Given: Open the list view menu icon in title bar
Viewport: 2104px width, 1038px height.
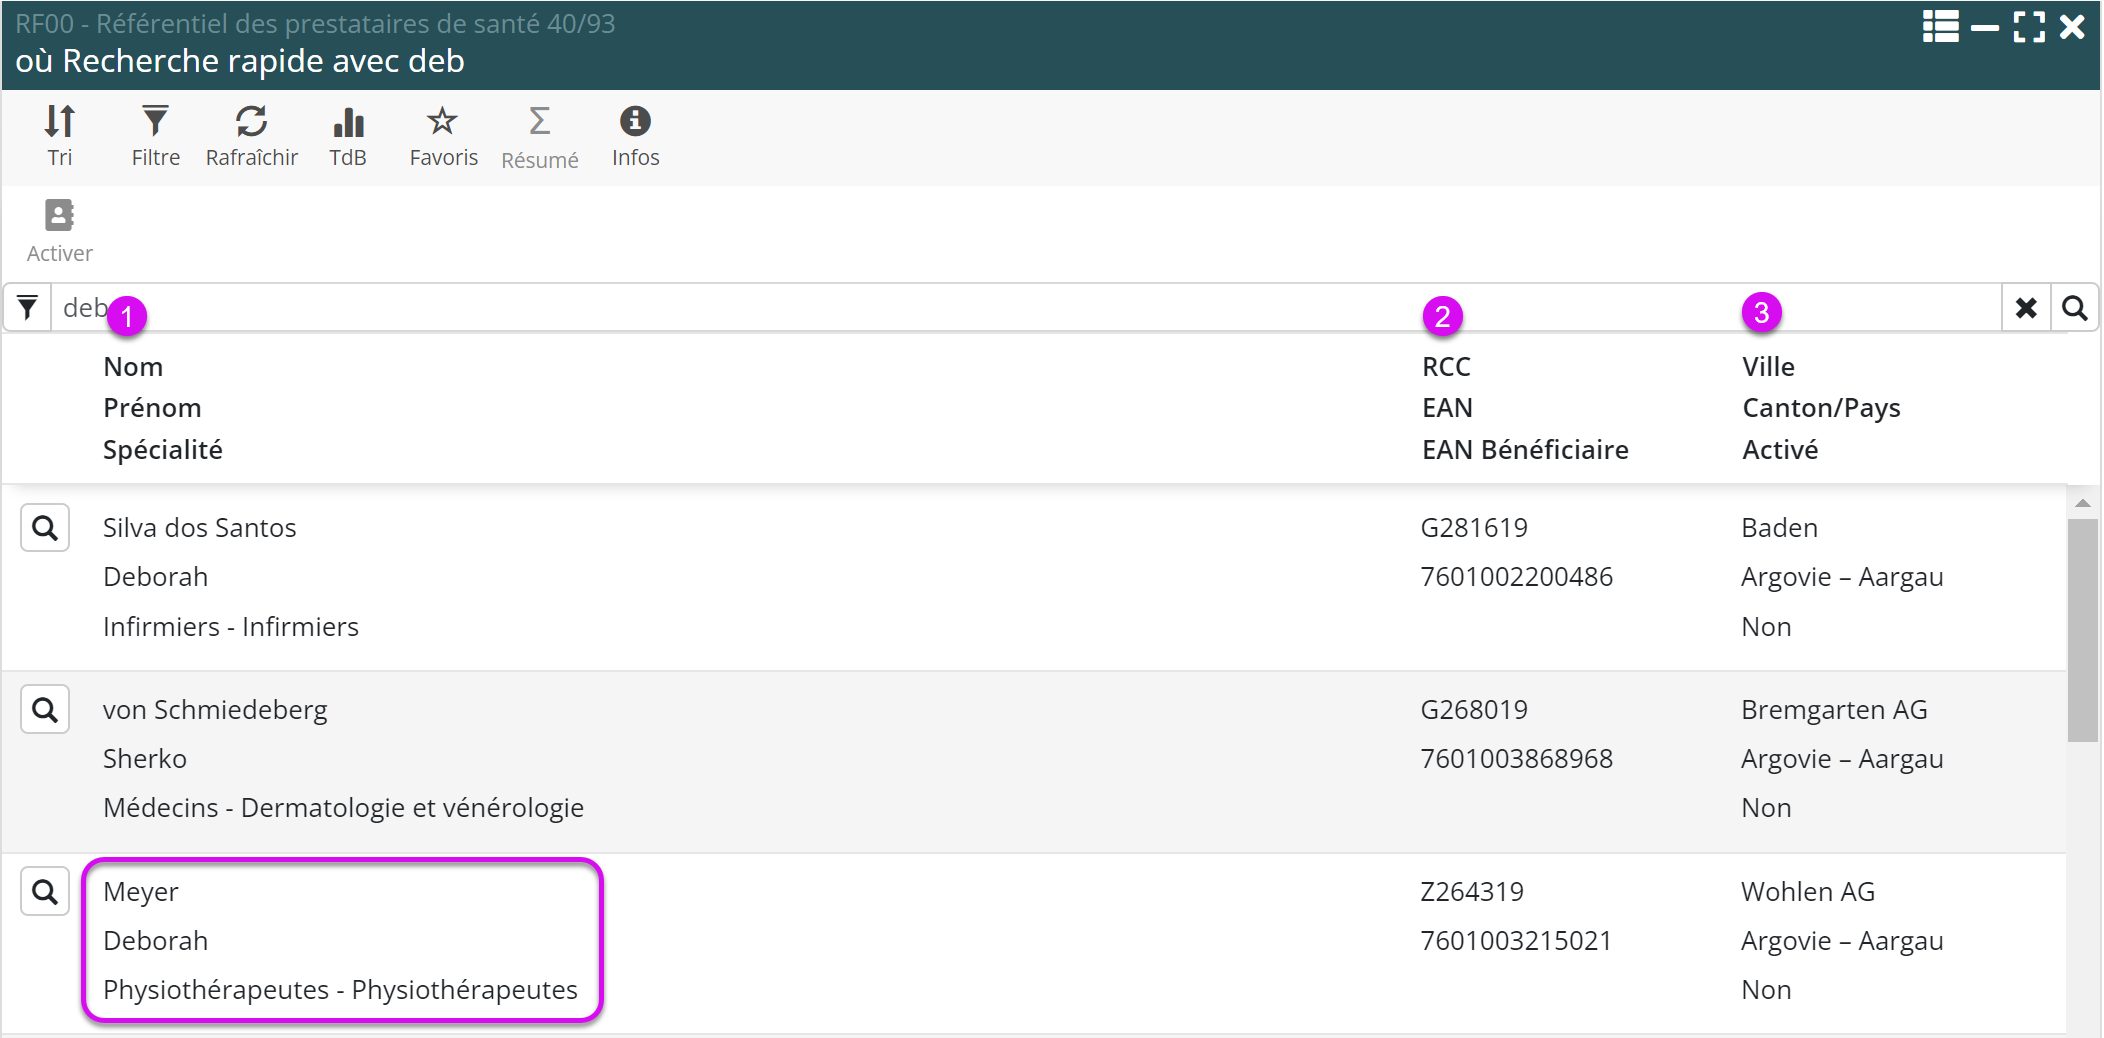Looking at the screenshot, I should [1940, 27].
